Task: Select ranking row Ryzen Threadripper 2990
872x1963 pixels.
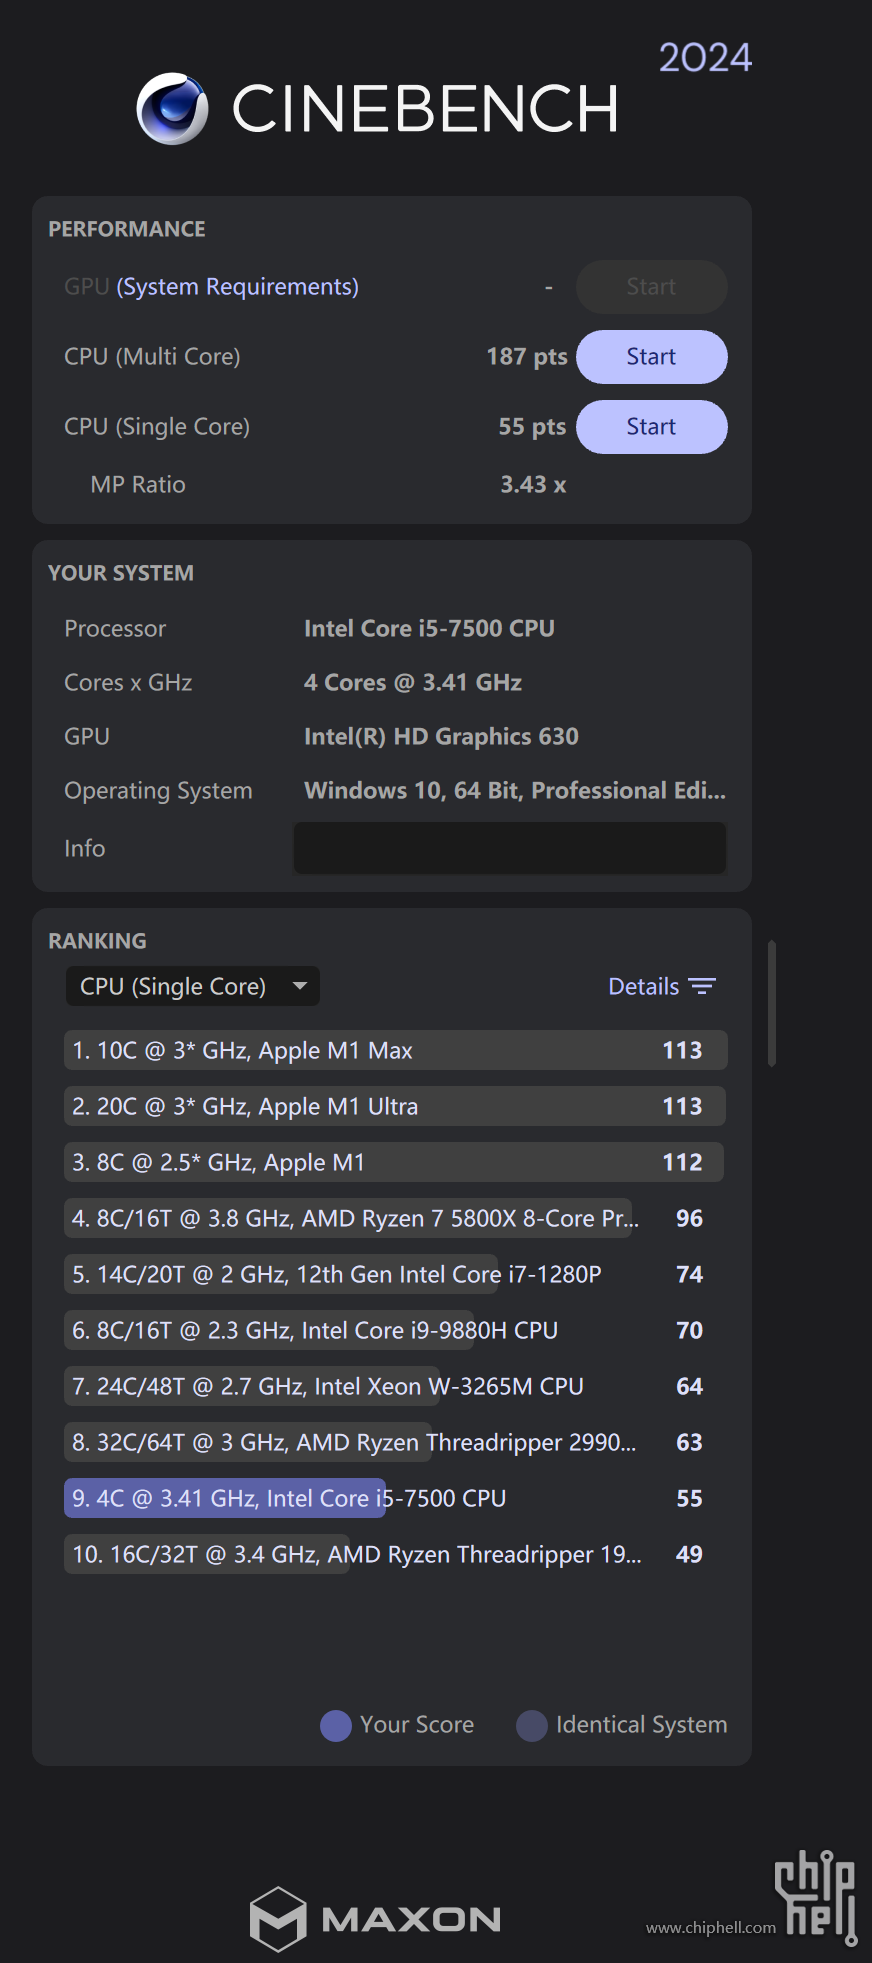Action: (x=395, y=1442)
